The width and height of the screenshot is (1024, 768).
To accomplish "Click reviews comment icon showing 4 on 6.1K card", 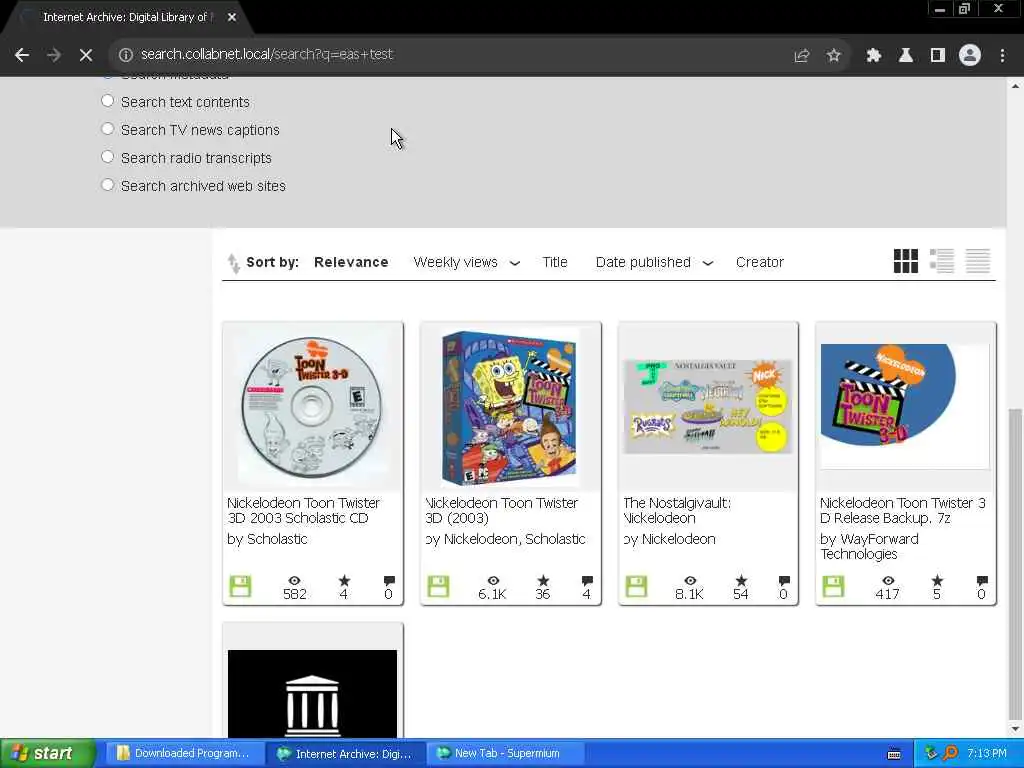I will click(587, 580).
